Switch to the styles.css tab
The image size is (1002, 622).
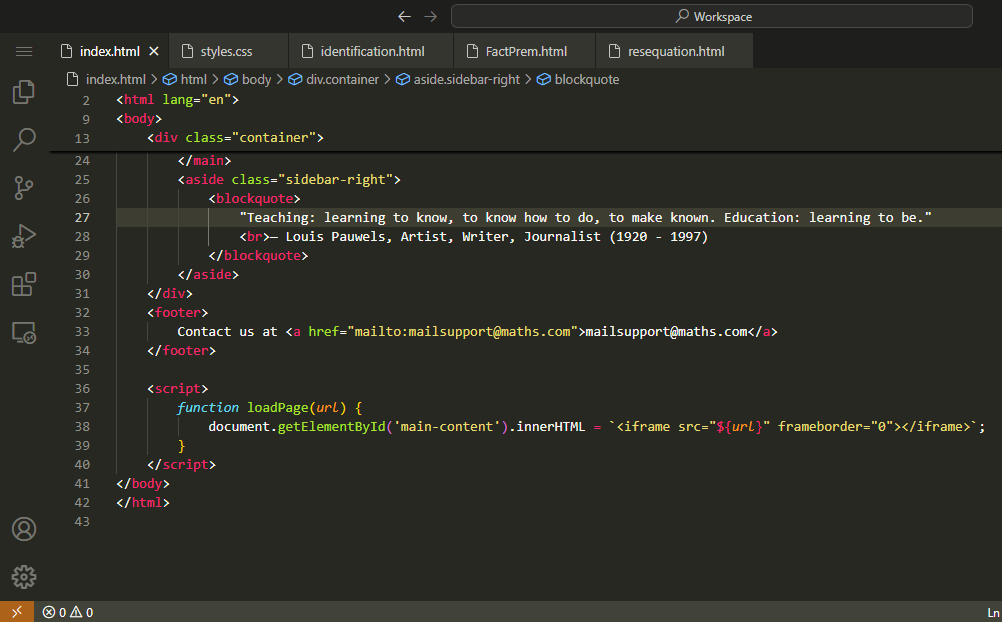click(x=225, y=51)
